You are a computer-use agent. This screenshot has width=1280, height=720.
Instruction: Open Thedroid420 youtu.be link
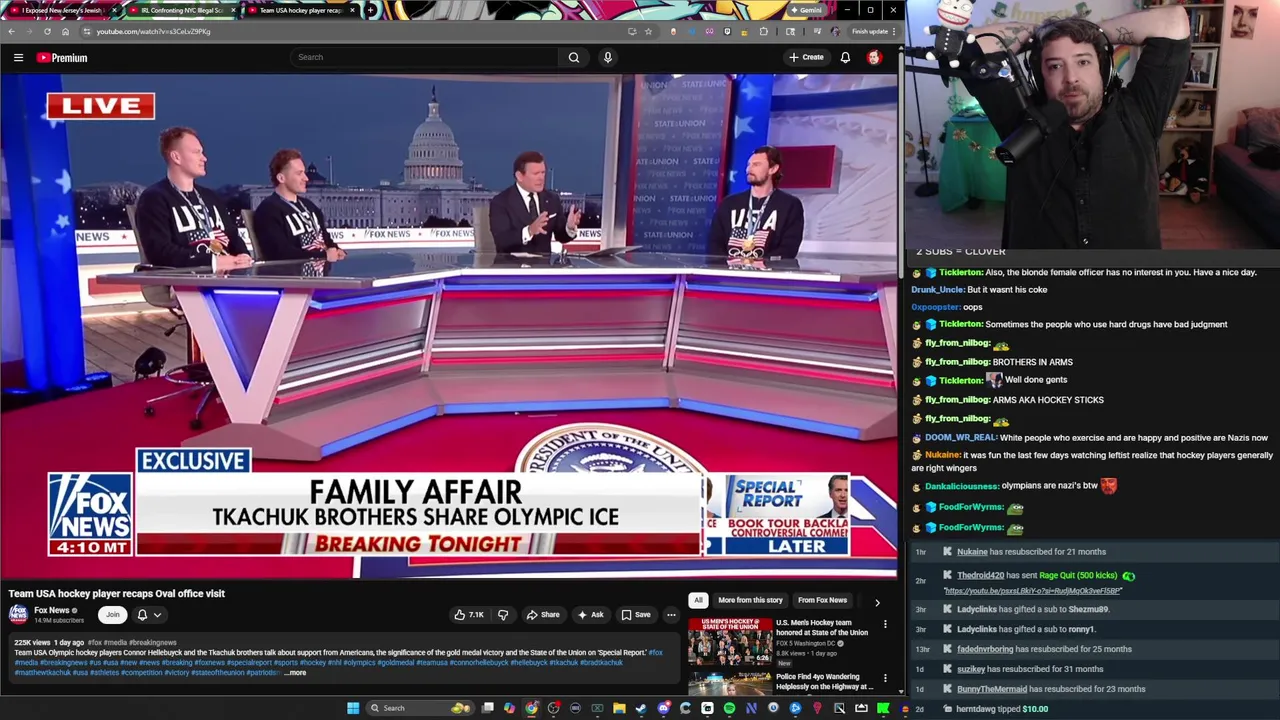(1033, 591)
